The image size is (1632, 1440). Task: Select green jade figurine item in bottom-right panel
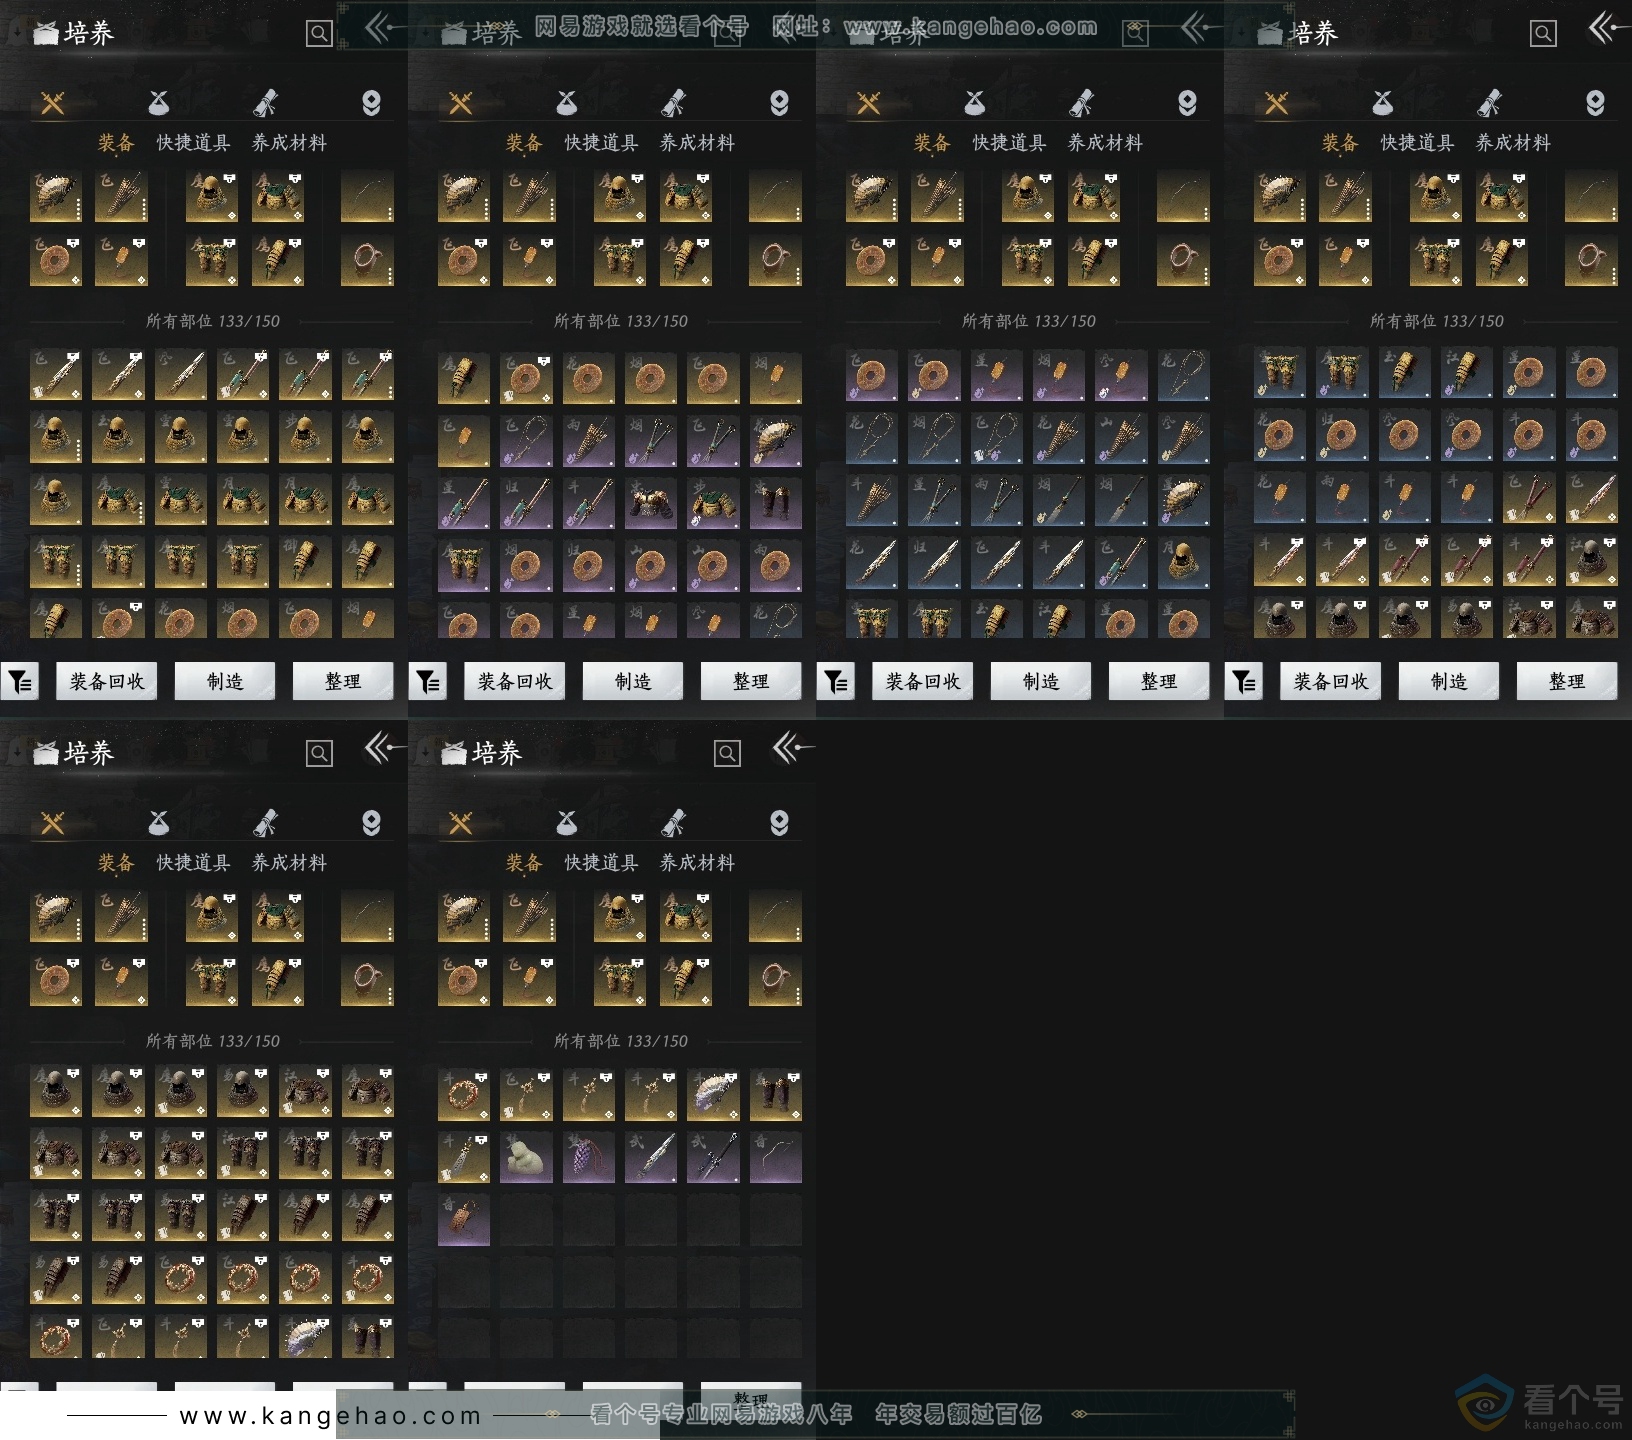526,1157
